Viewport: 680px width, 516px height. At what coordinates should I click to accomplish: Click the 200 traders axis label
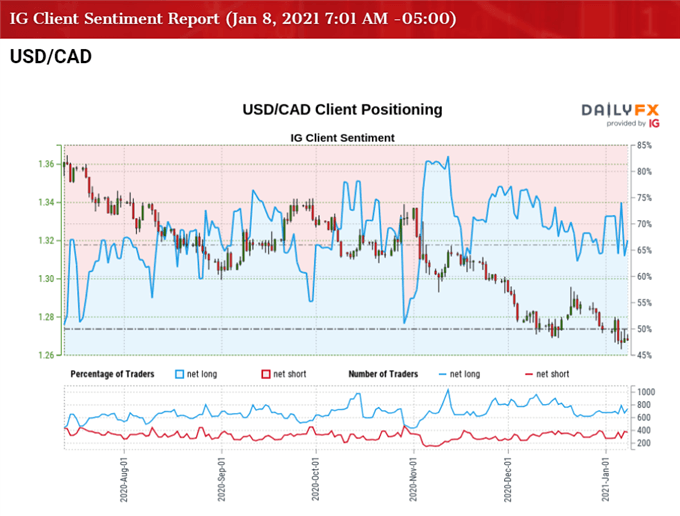pos(644,443)
